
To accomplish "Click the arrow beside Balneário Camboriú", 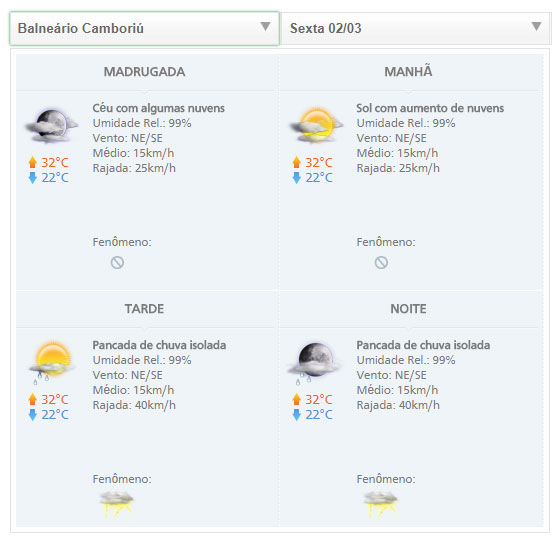I will 265,26.
